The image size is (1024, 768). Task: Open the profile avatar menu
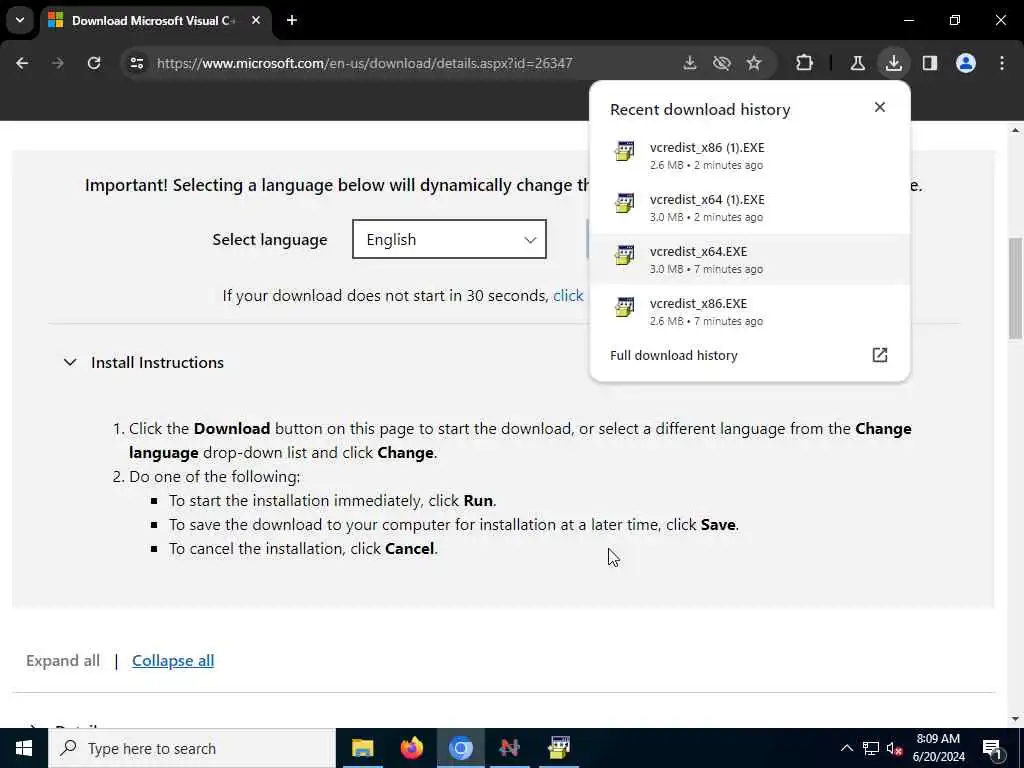click(x=966, y=63)
